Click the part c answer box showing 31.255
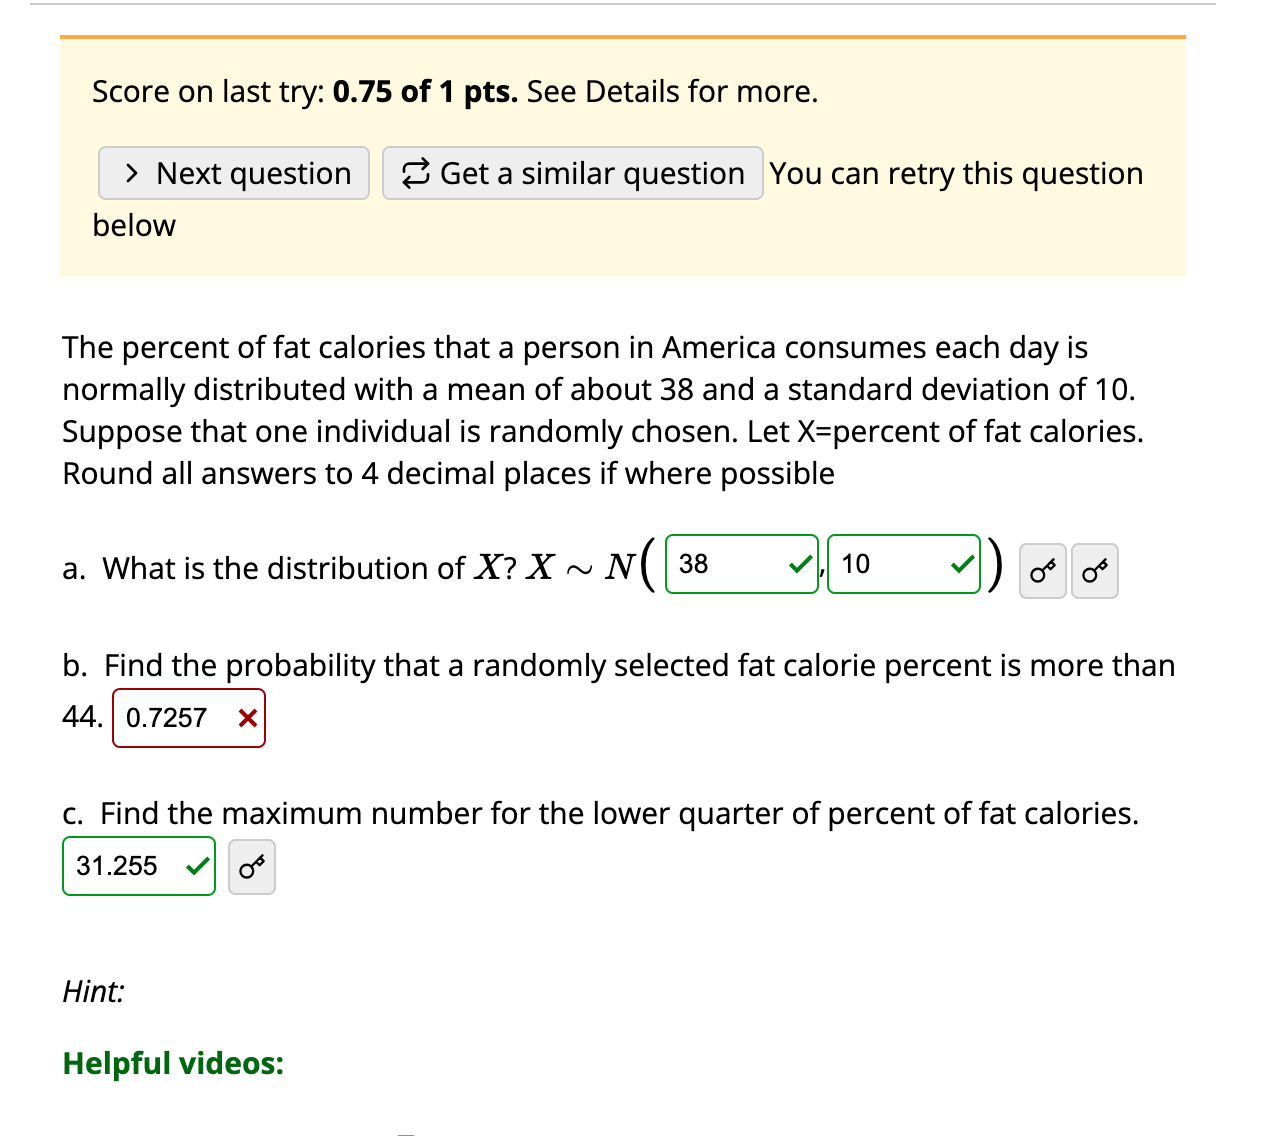1266x1136 pixels. 130,865
